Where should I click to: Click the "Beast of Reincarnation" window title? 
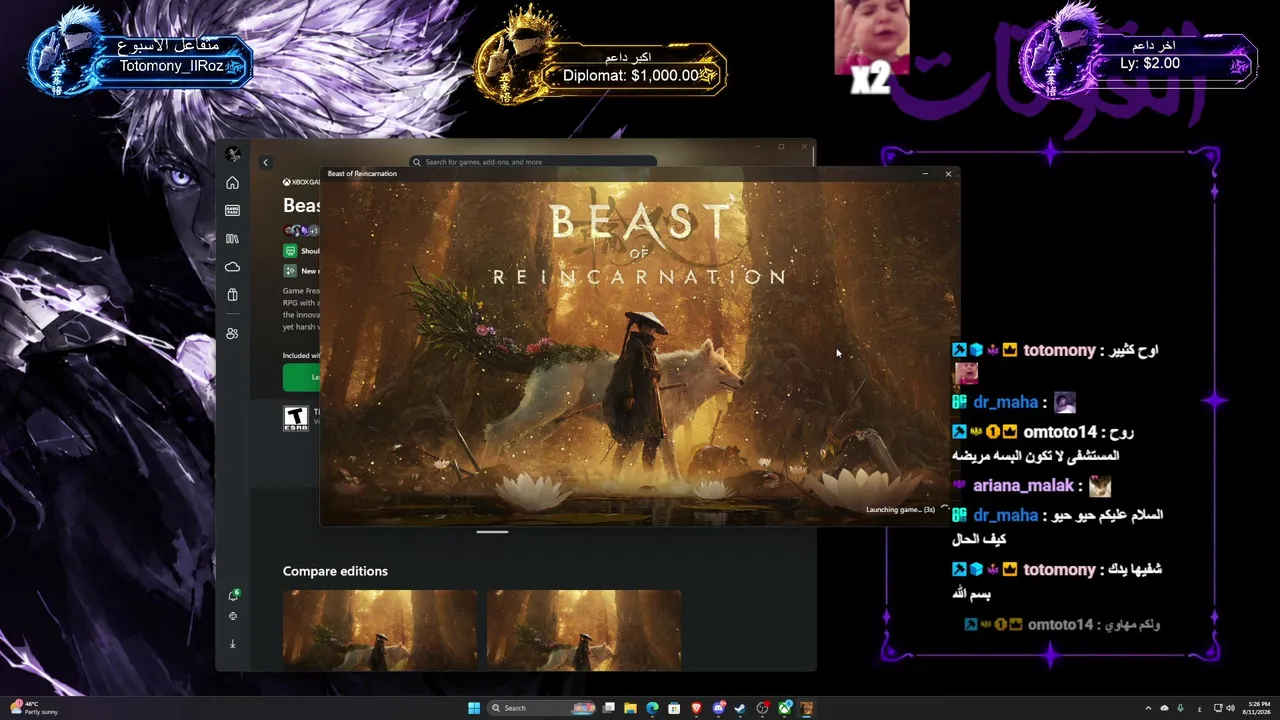362,174
